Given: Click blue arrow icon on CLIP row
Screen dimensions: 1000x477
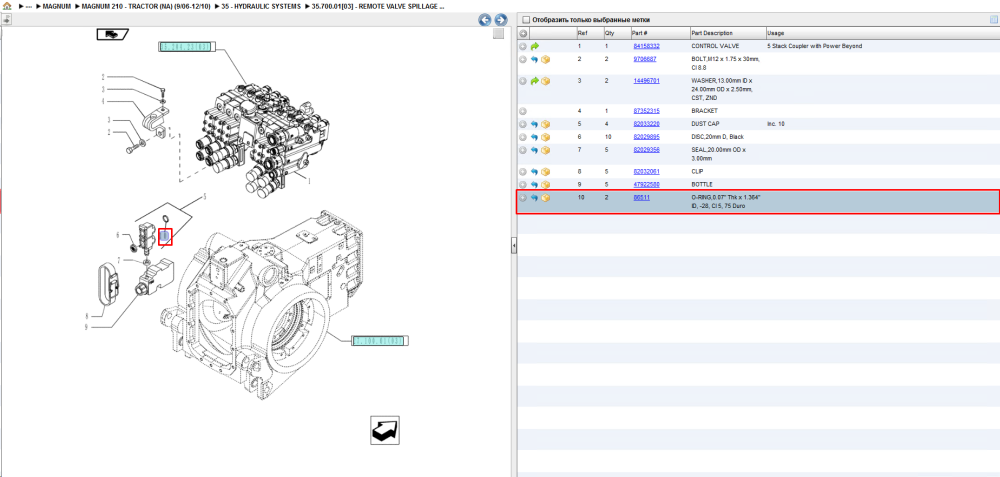Looking at the screenshot, I should pyautogui.click(x=534, y=172).
